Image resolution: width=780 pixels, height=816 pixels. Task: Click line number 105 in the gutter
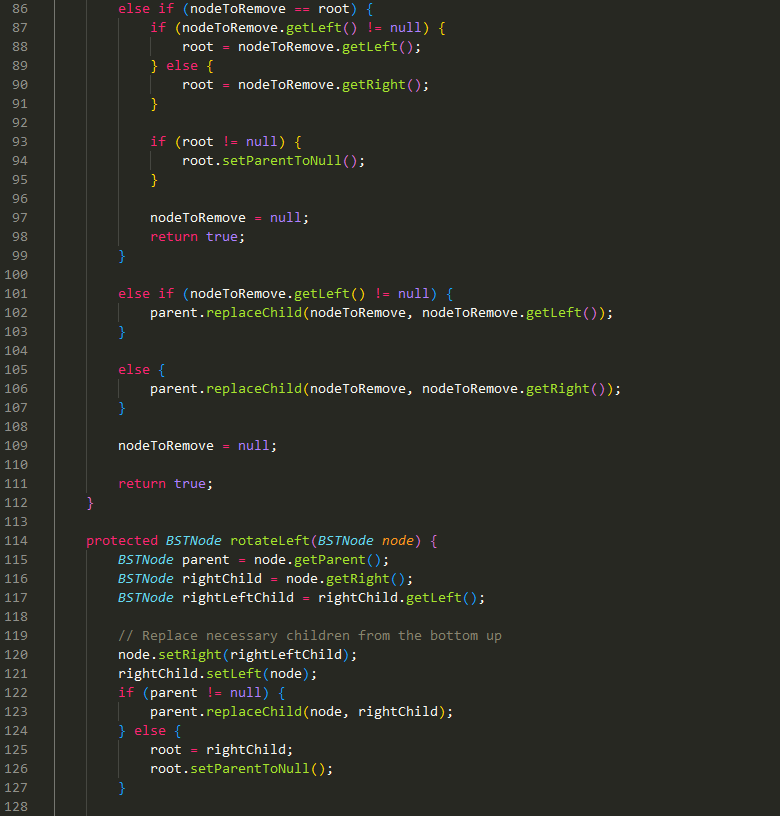pos(16,370)
